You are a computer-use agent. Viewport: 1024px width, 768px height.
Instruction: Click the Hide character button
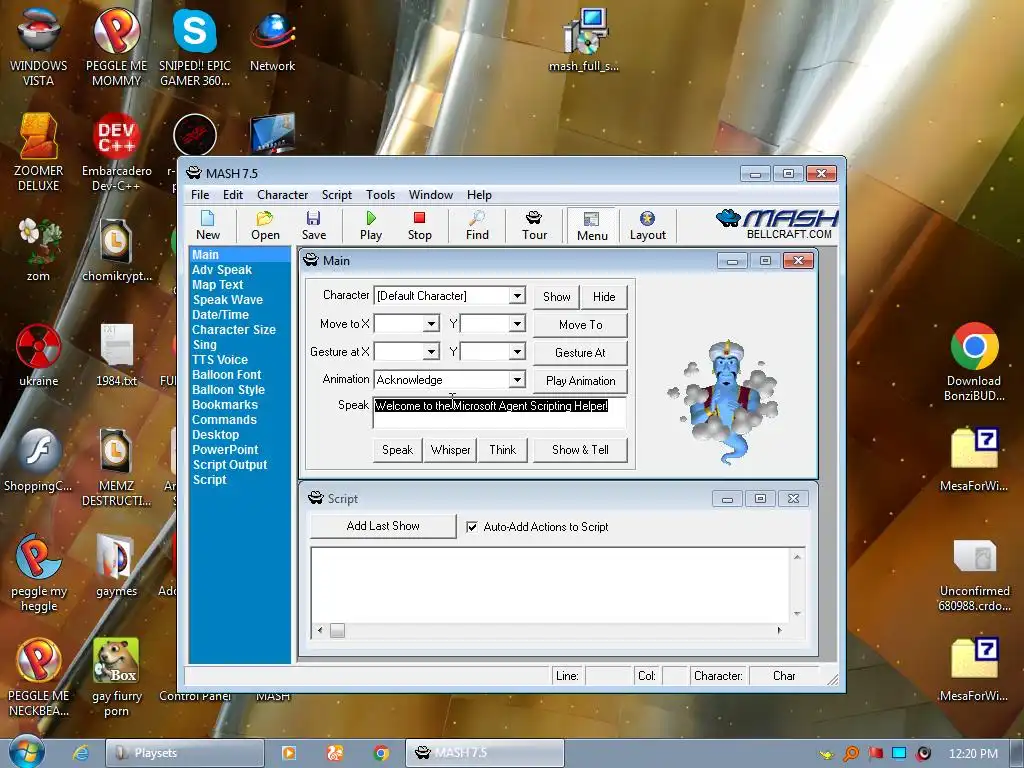pos(604,296)
